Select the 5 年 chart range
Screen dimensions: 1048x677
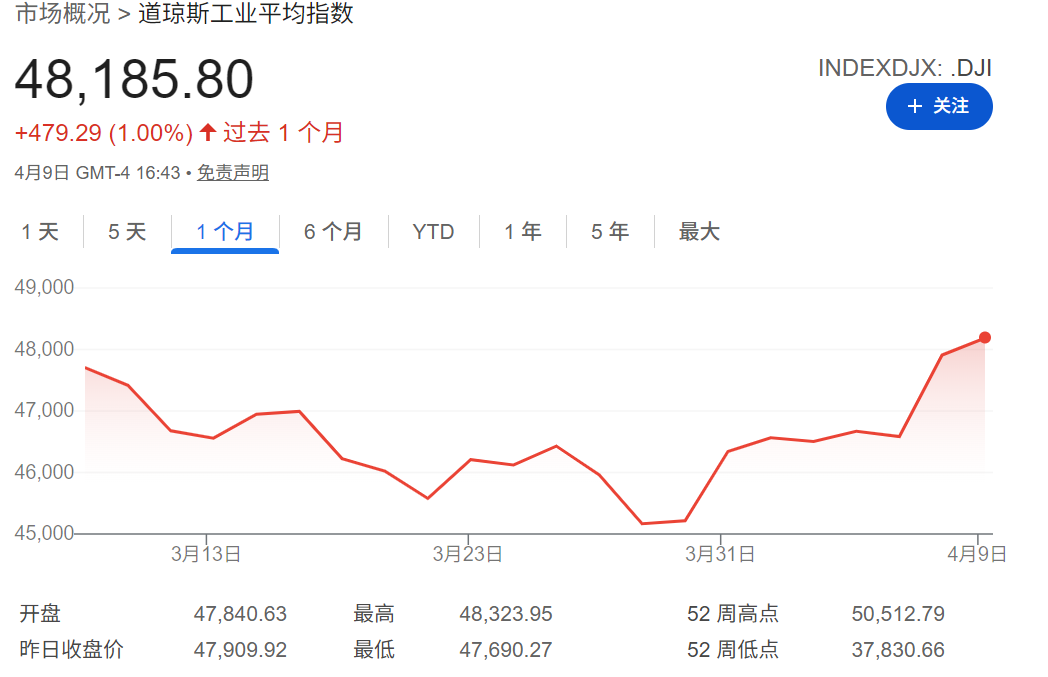point(609,231)
